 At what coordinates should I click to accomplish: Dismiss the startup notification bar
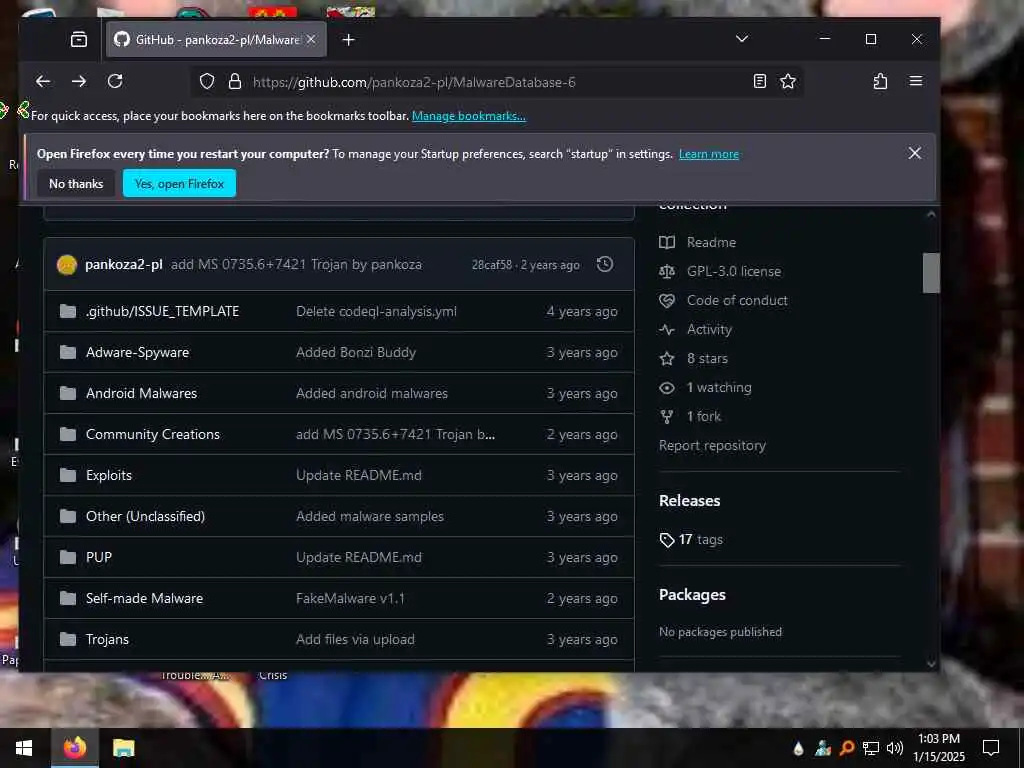[915, 153]
